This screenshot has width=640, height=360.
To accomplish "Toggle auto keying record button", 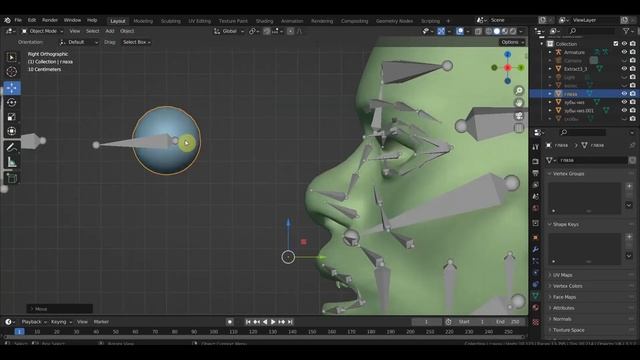I will pos(230,322).
